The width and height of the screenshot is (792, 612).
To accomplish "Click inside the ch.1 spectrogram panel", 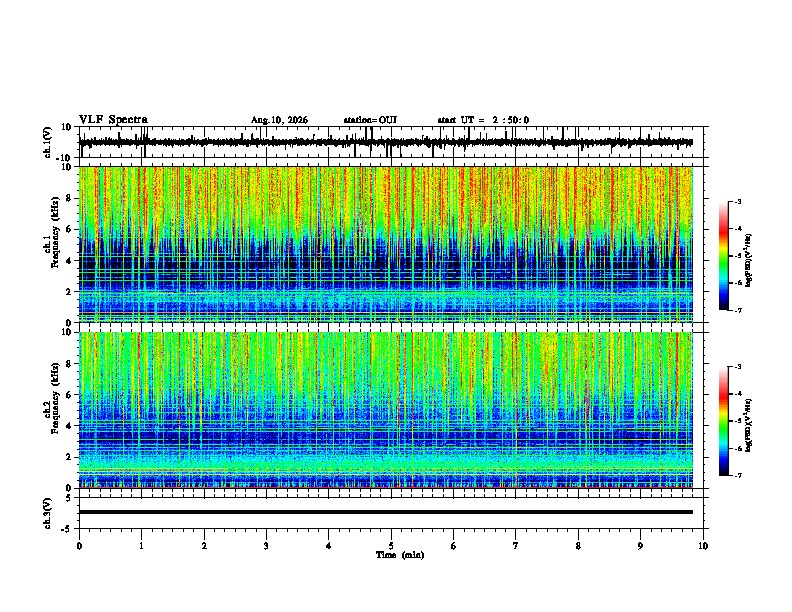I will coord(385,244).
